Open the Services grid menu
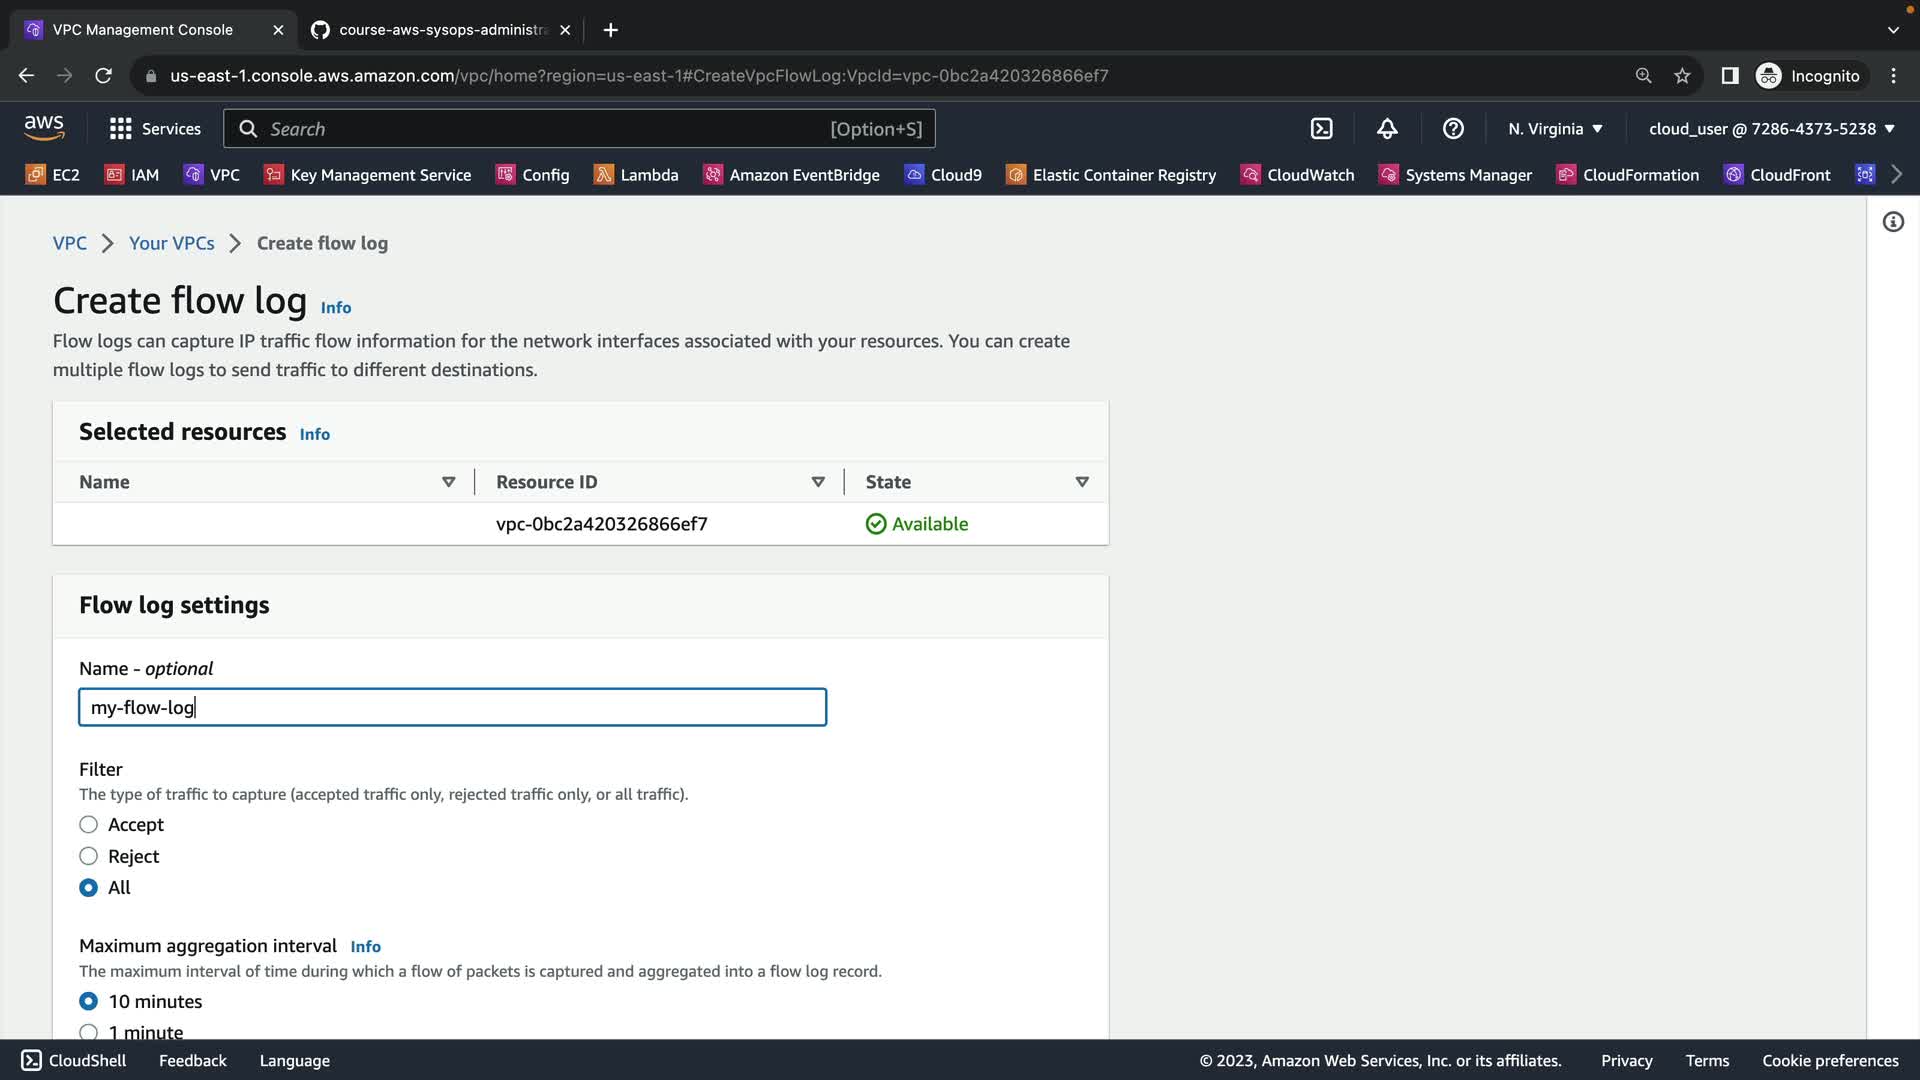Image resolution: width=1920 pixels, height=1080 pixels. (155, 129)
